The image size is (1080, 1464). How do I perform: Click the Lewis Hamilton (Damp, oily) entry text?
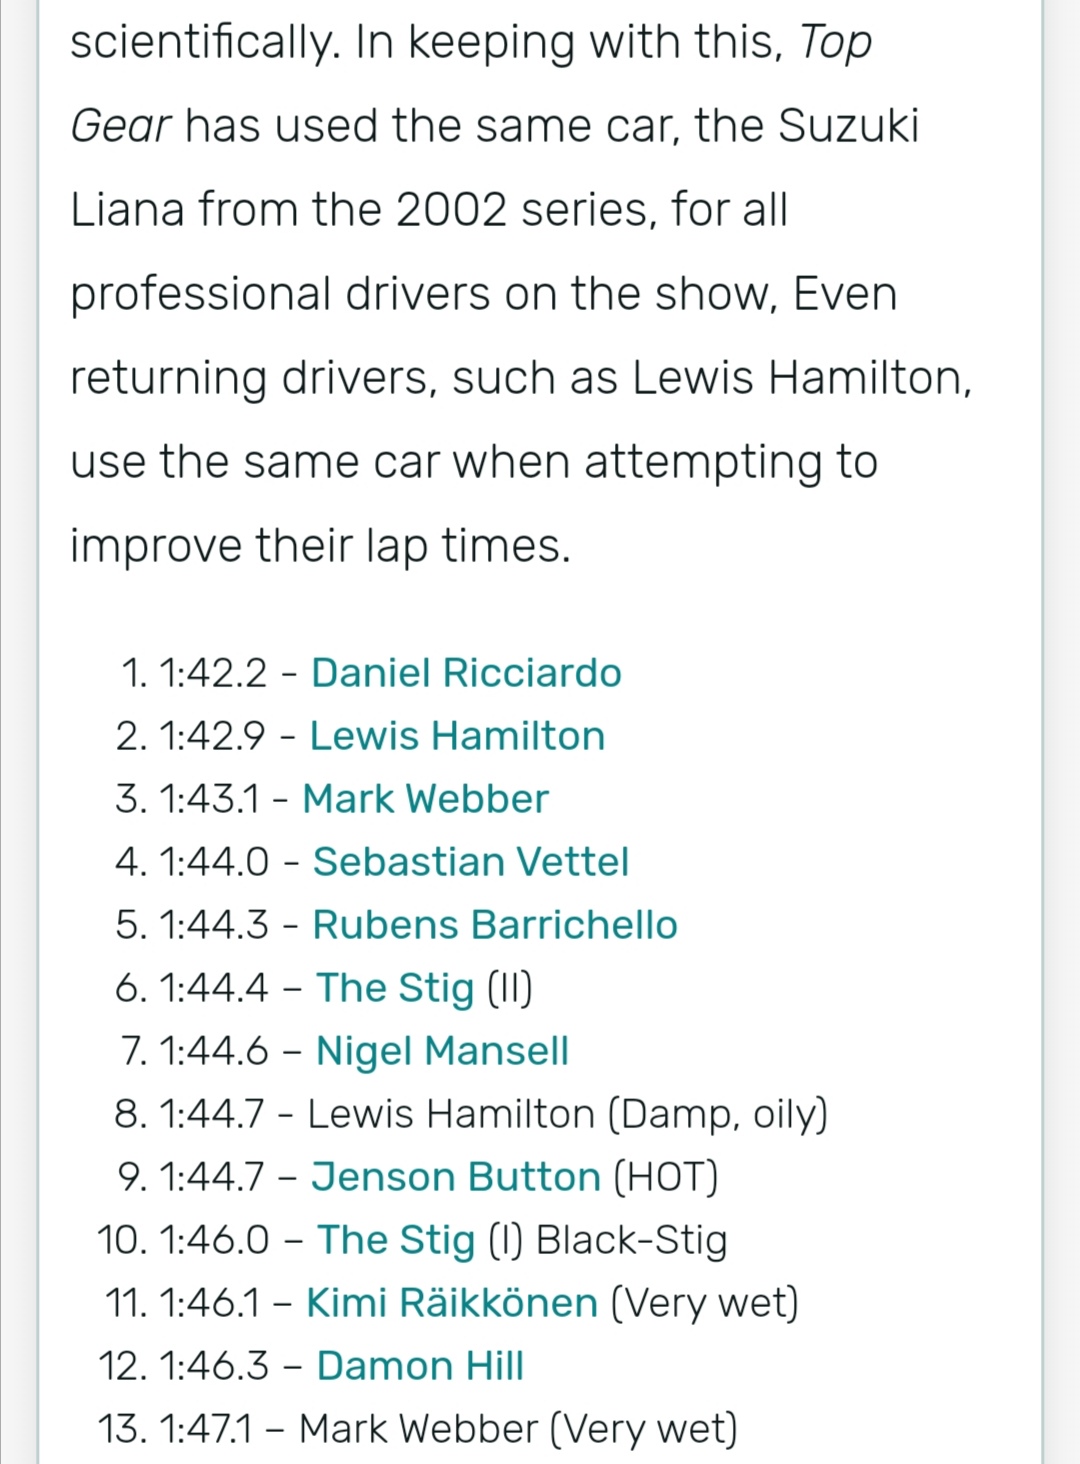[567, 1114]
